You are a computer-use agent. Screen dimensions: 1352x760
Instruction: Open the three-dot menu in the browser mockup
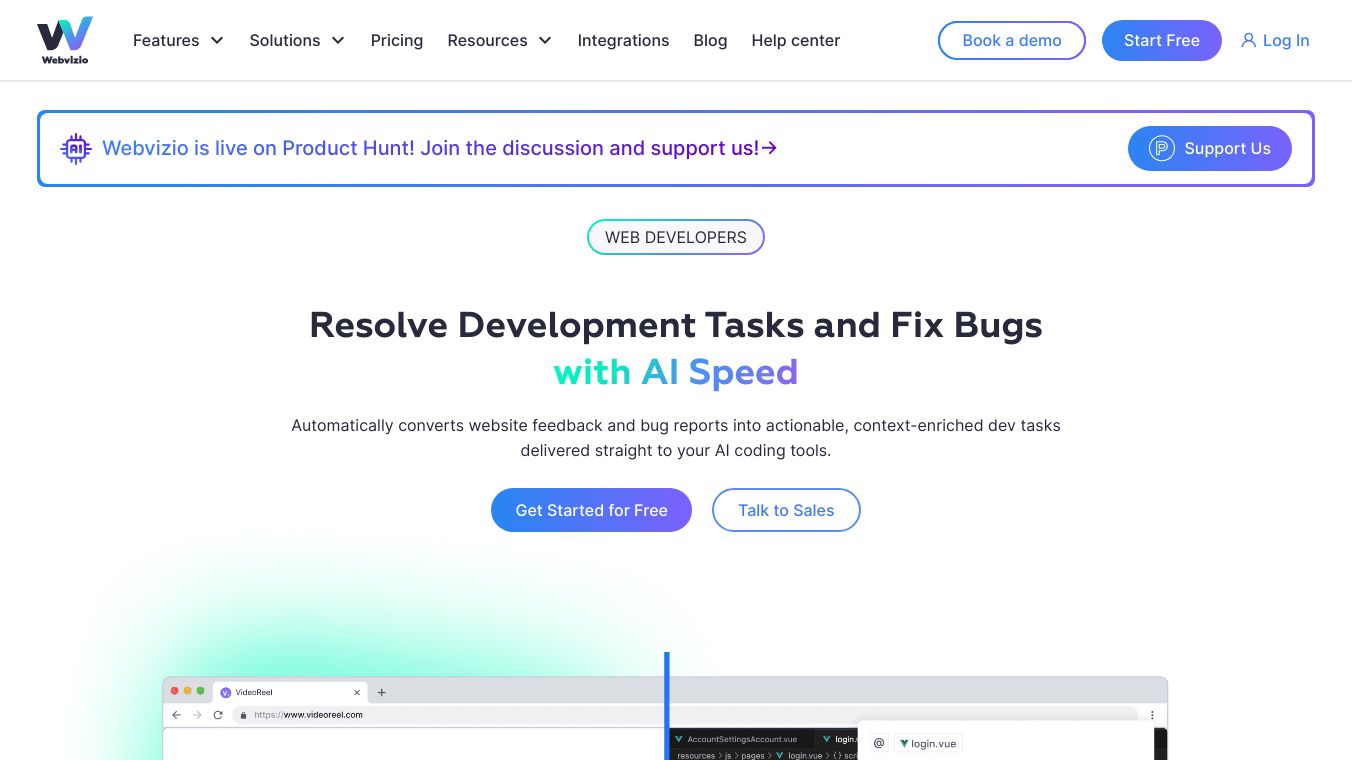[1152, 715]
